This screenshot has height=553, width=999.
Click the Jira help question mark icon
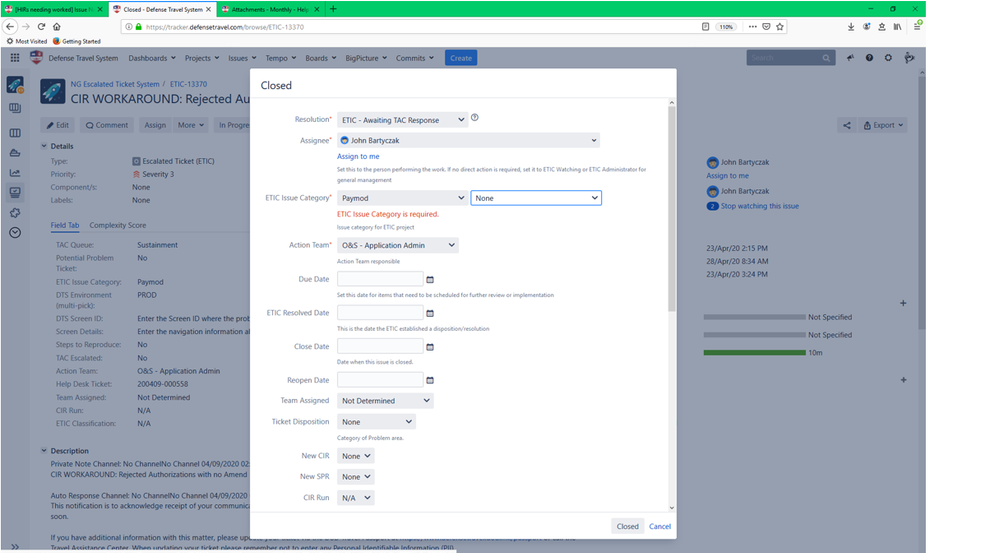pos(869,58)
